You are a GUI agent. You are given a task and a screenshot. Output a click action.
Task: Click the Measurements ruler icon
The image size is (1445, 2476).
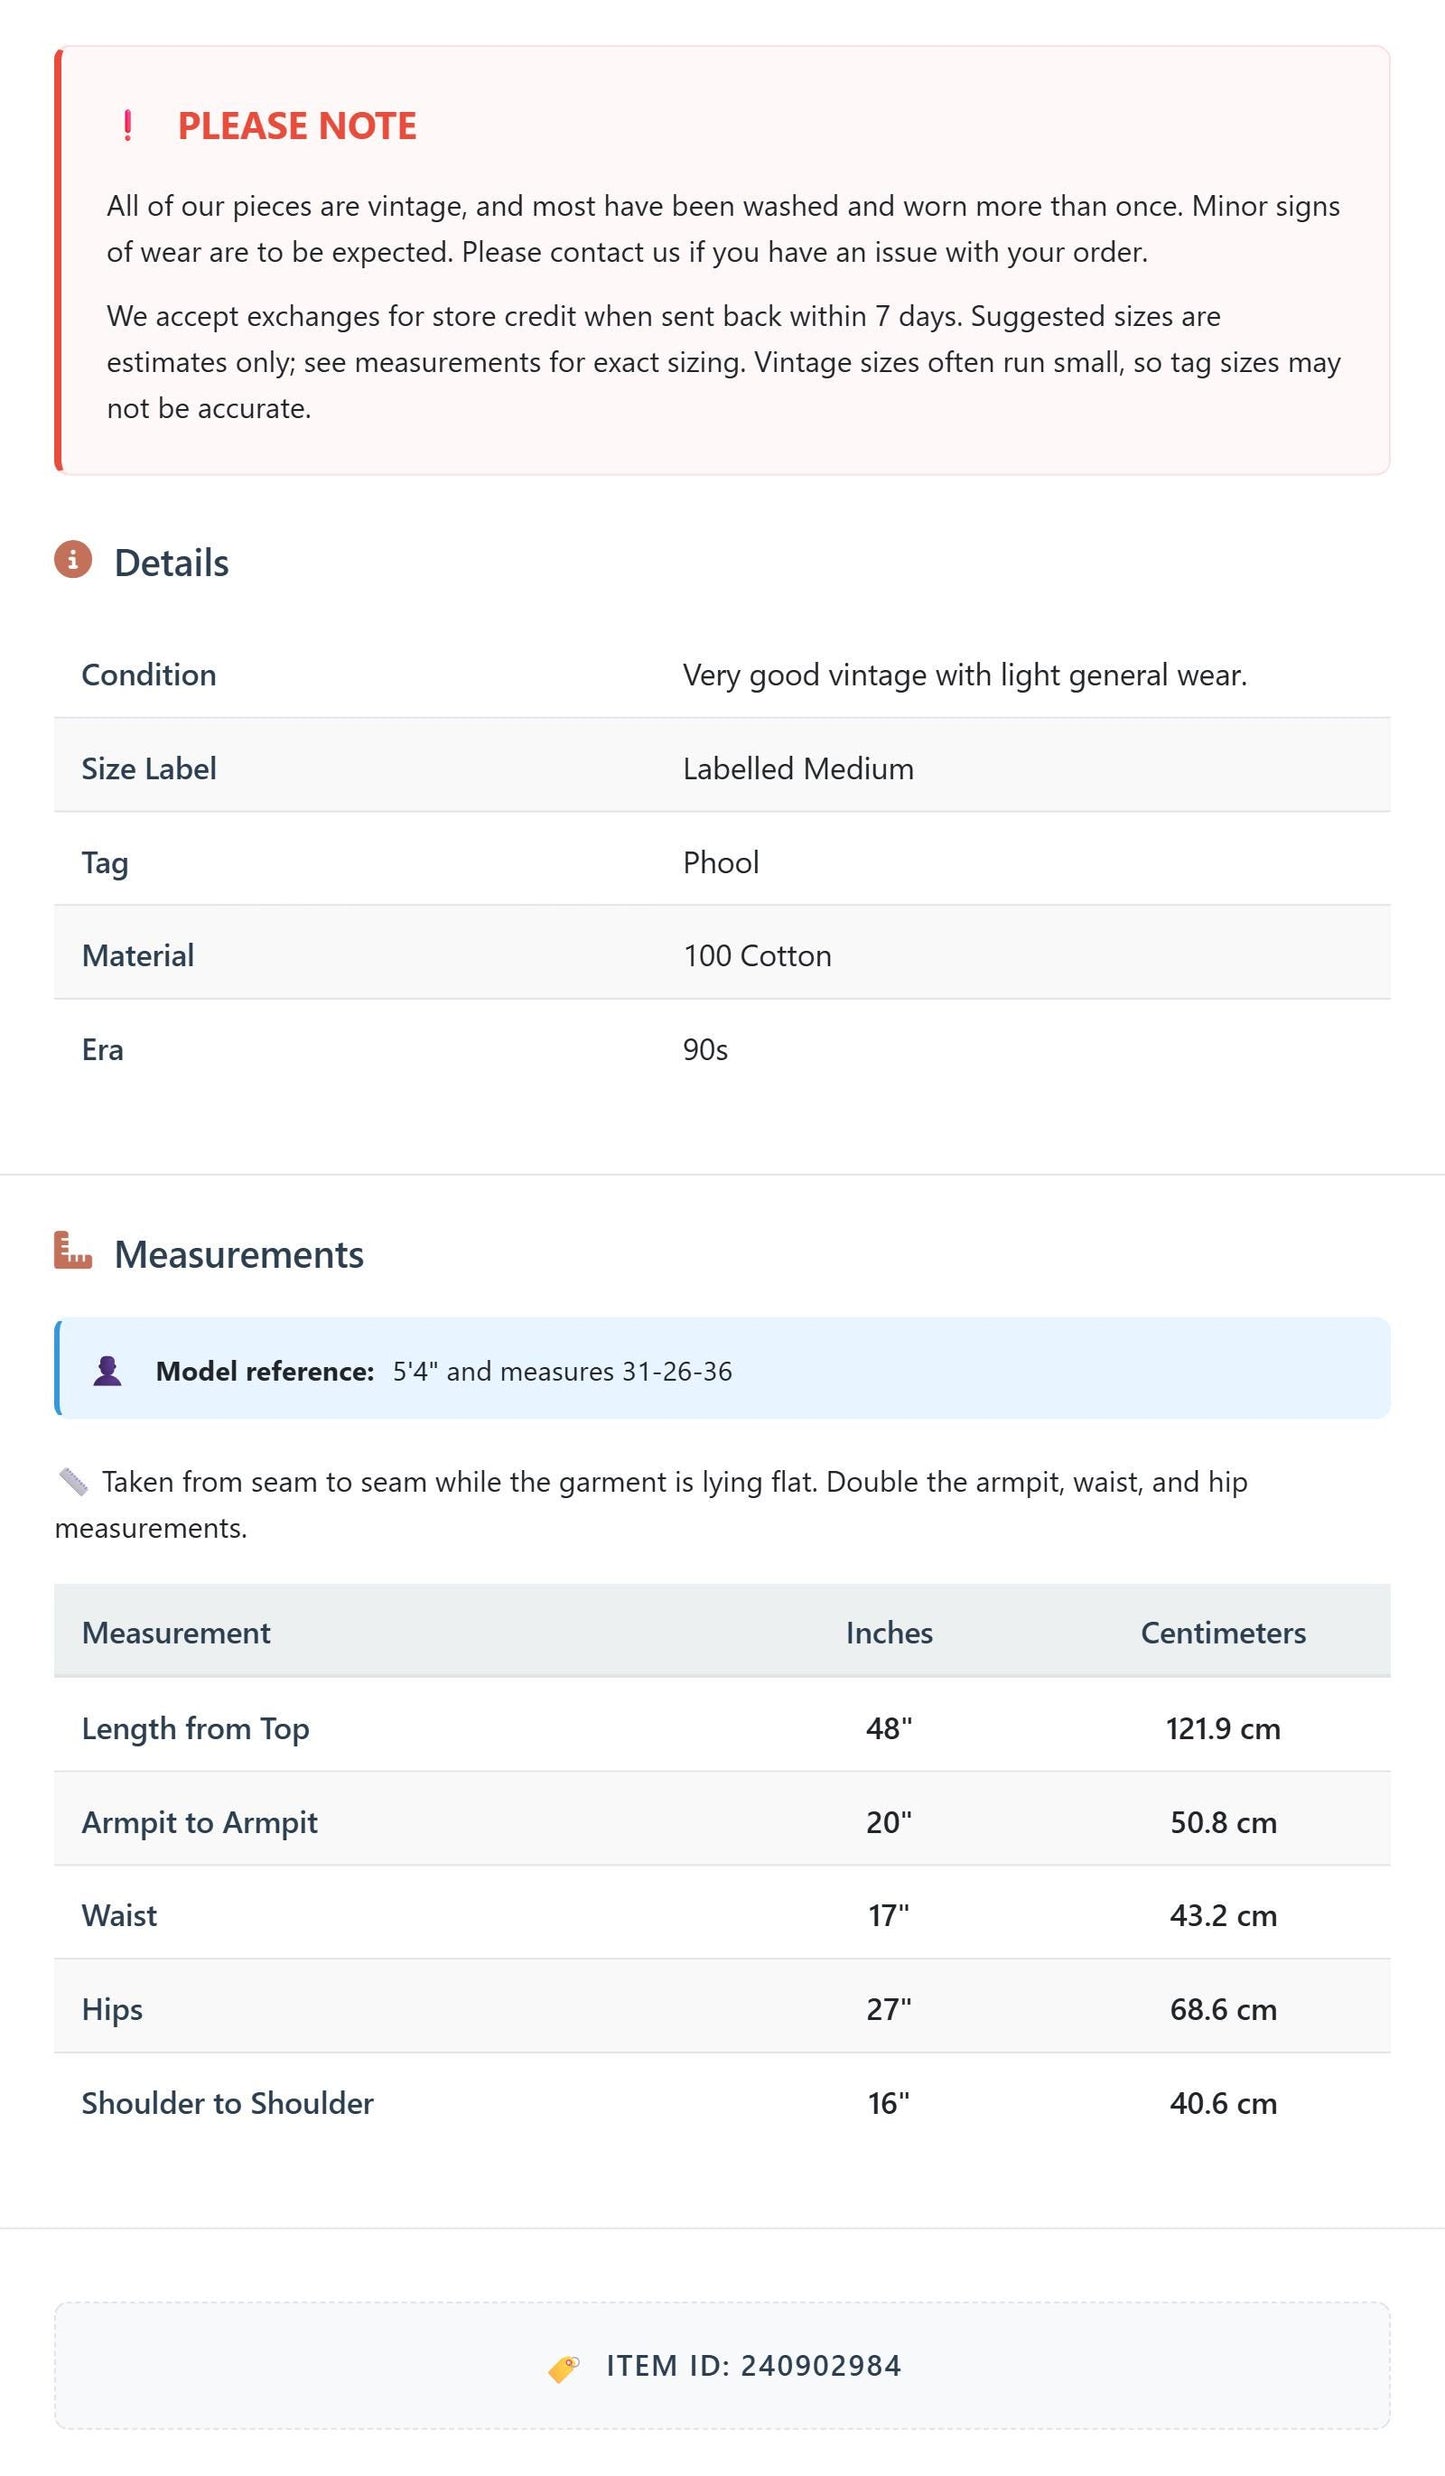pyautogui.click(x=73, y=1251)
